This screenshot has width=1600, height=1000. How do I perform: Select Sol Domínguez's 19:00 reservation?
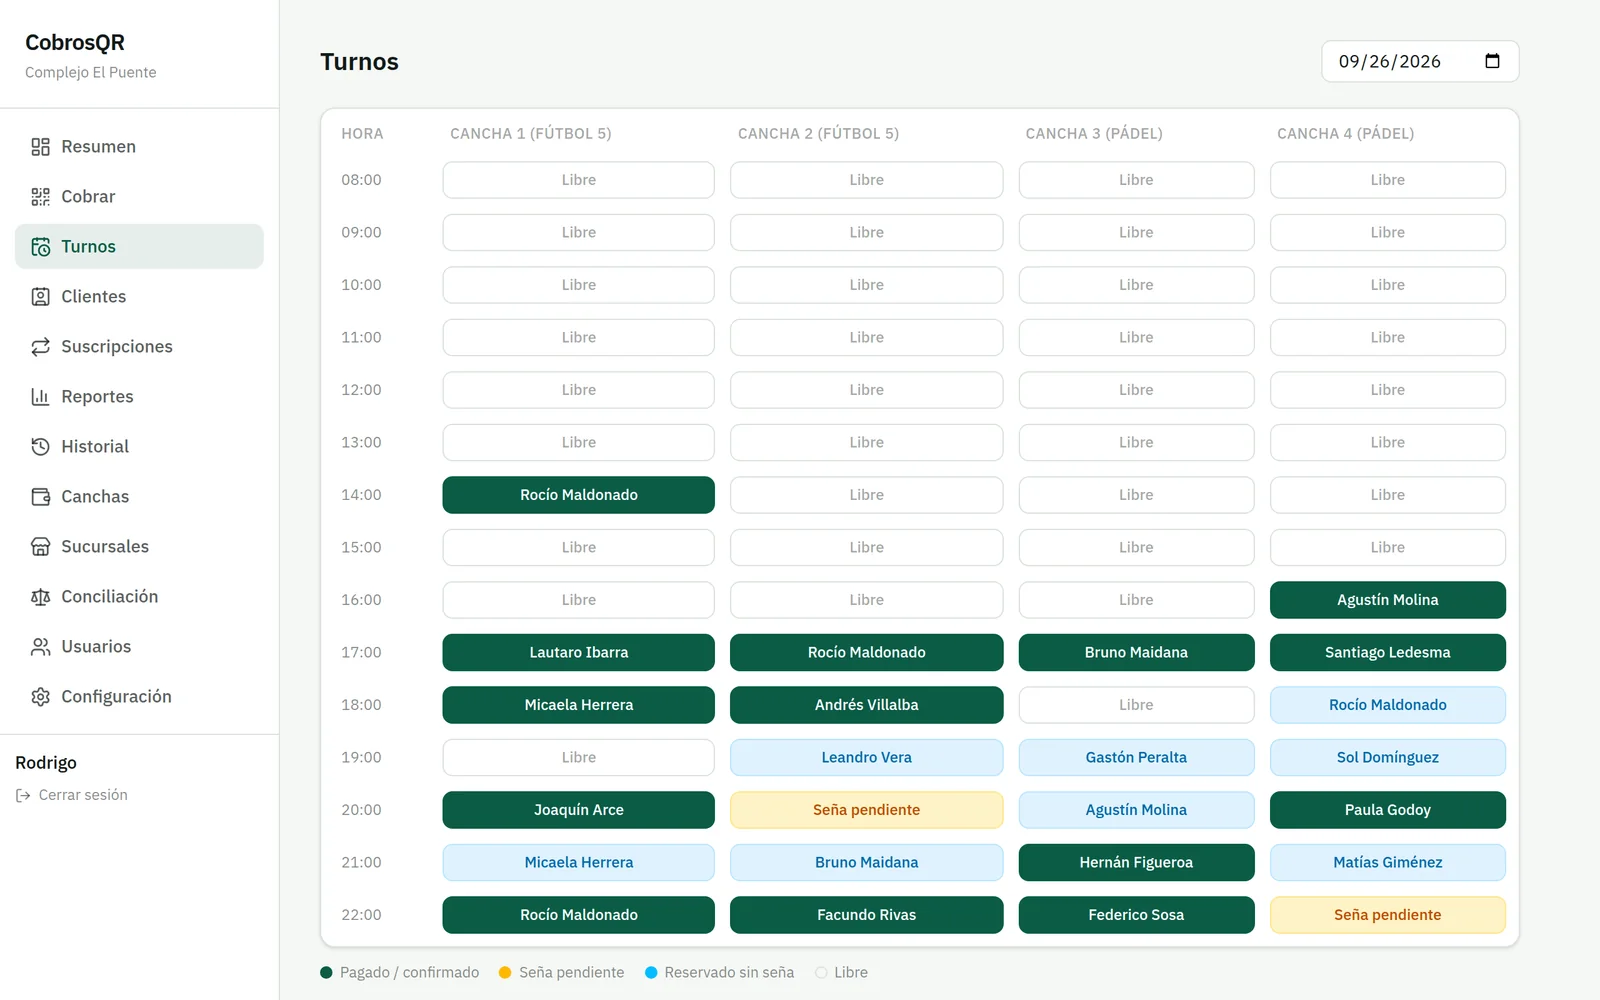pyautogui.click(x=1388, y=757)
